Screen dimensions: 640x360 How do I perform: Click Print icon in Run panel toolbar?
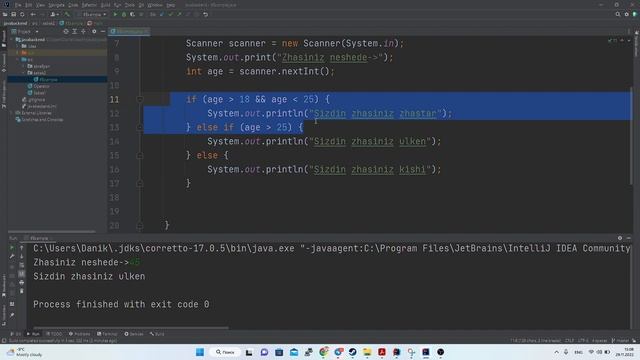[x=22, y=282]
